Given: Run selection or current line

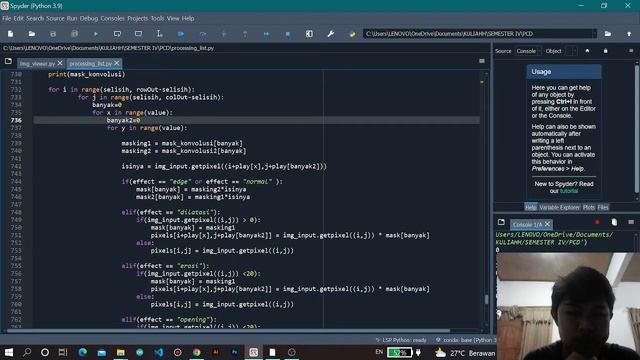Looking at the screenshot, I should click(160, 34).
